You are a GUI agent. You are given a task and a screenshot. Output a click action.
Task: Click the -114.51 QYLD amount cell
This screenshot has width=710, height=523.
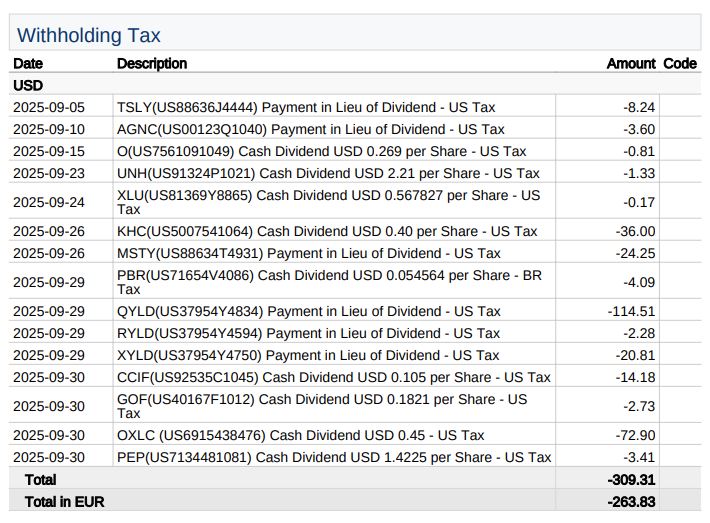pyautogui.click(x=631, y=311)
